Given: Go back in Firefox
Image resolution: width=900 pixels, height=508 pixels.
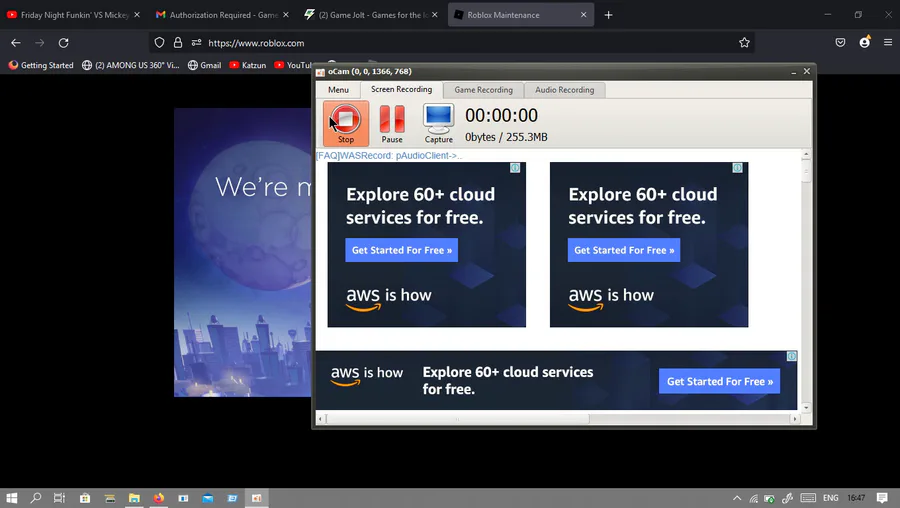Looking at the screenshot, I should (15, 42).
